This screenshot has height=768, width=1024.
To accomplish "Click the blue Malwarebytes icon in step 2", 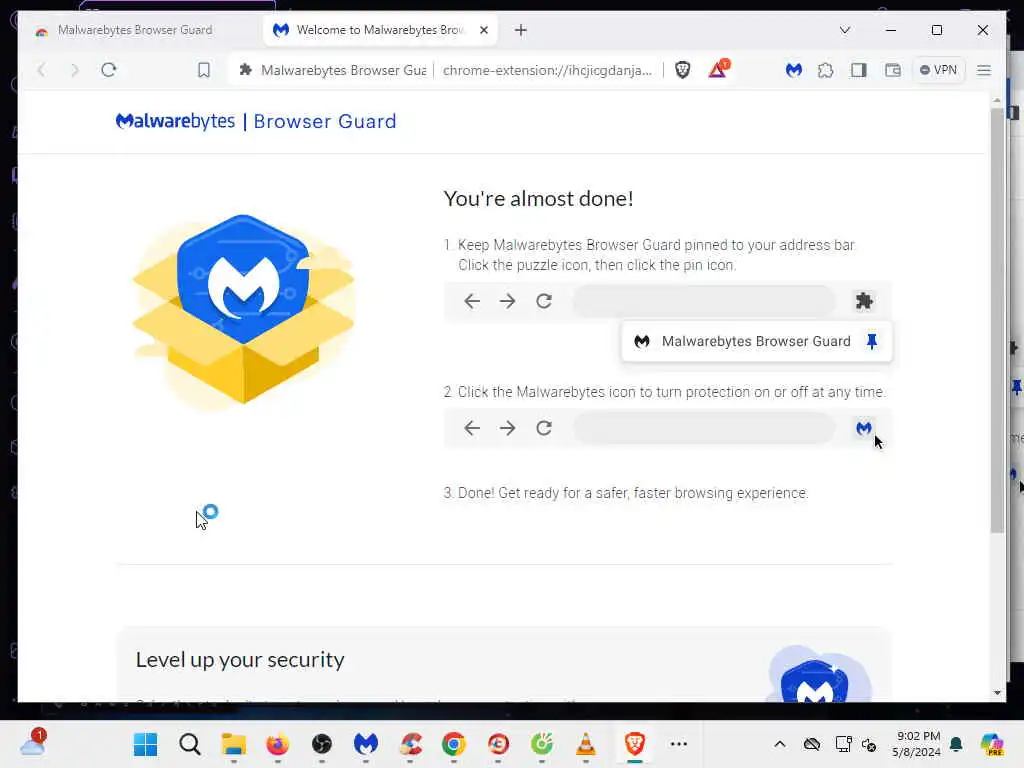I will tap(864, 428).
